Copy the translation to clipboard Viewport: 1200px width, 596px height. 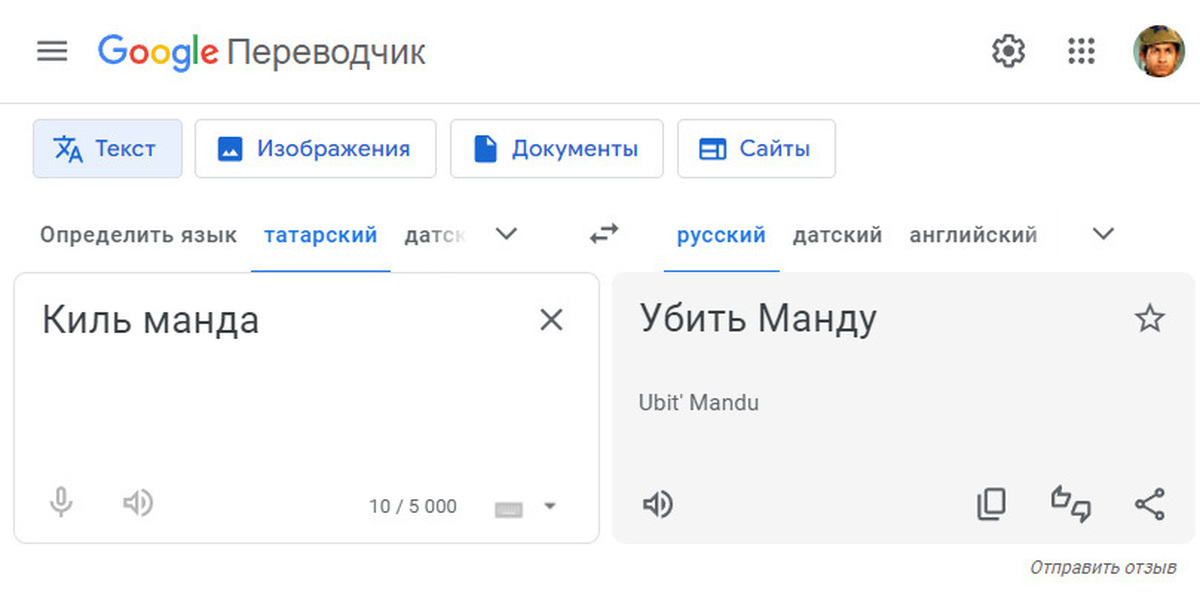990,505
